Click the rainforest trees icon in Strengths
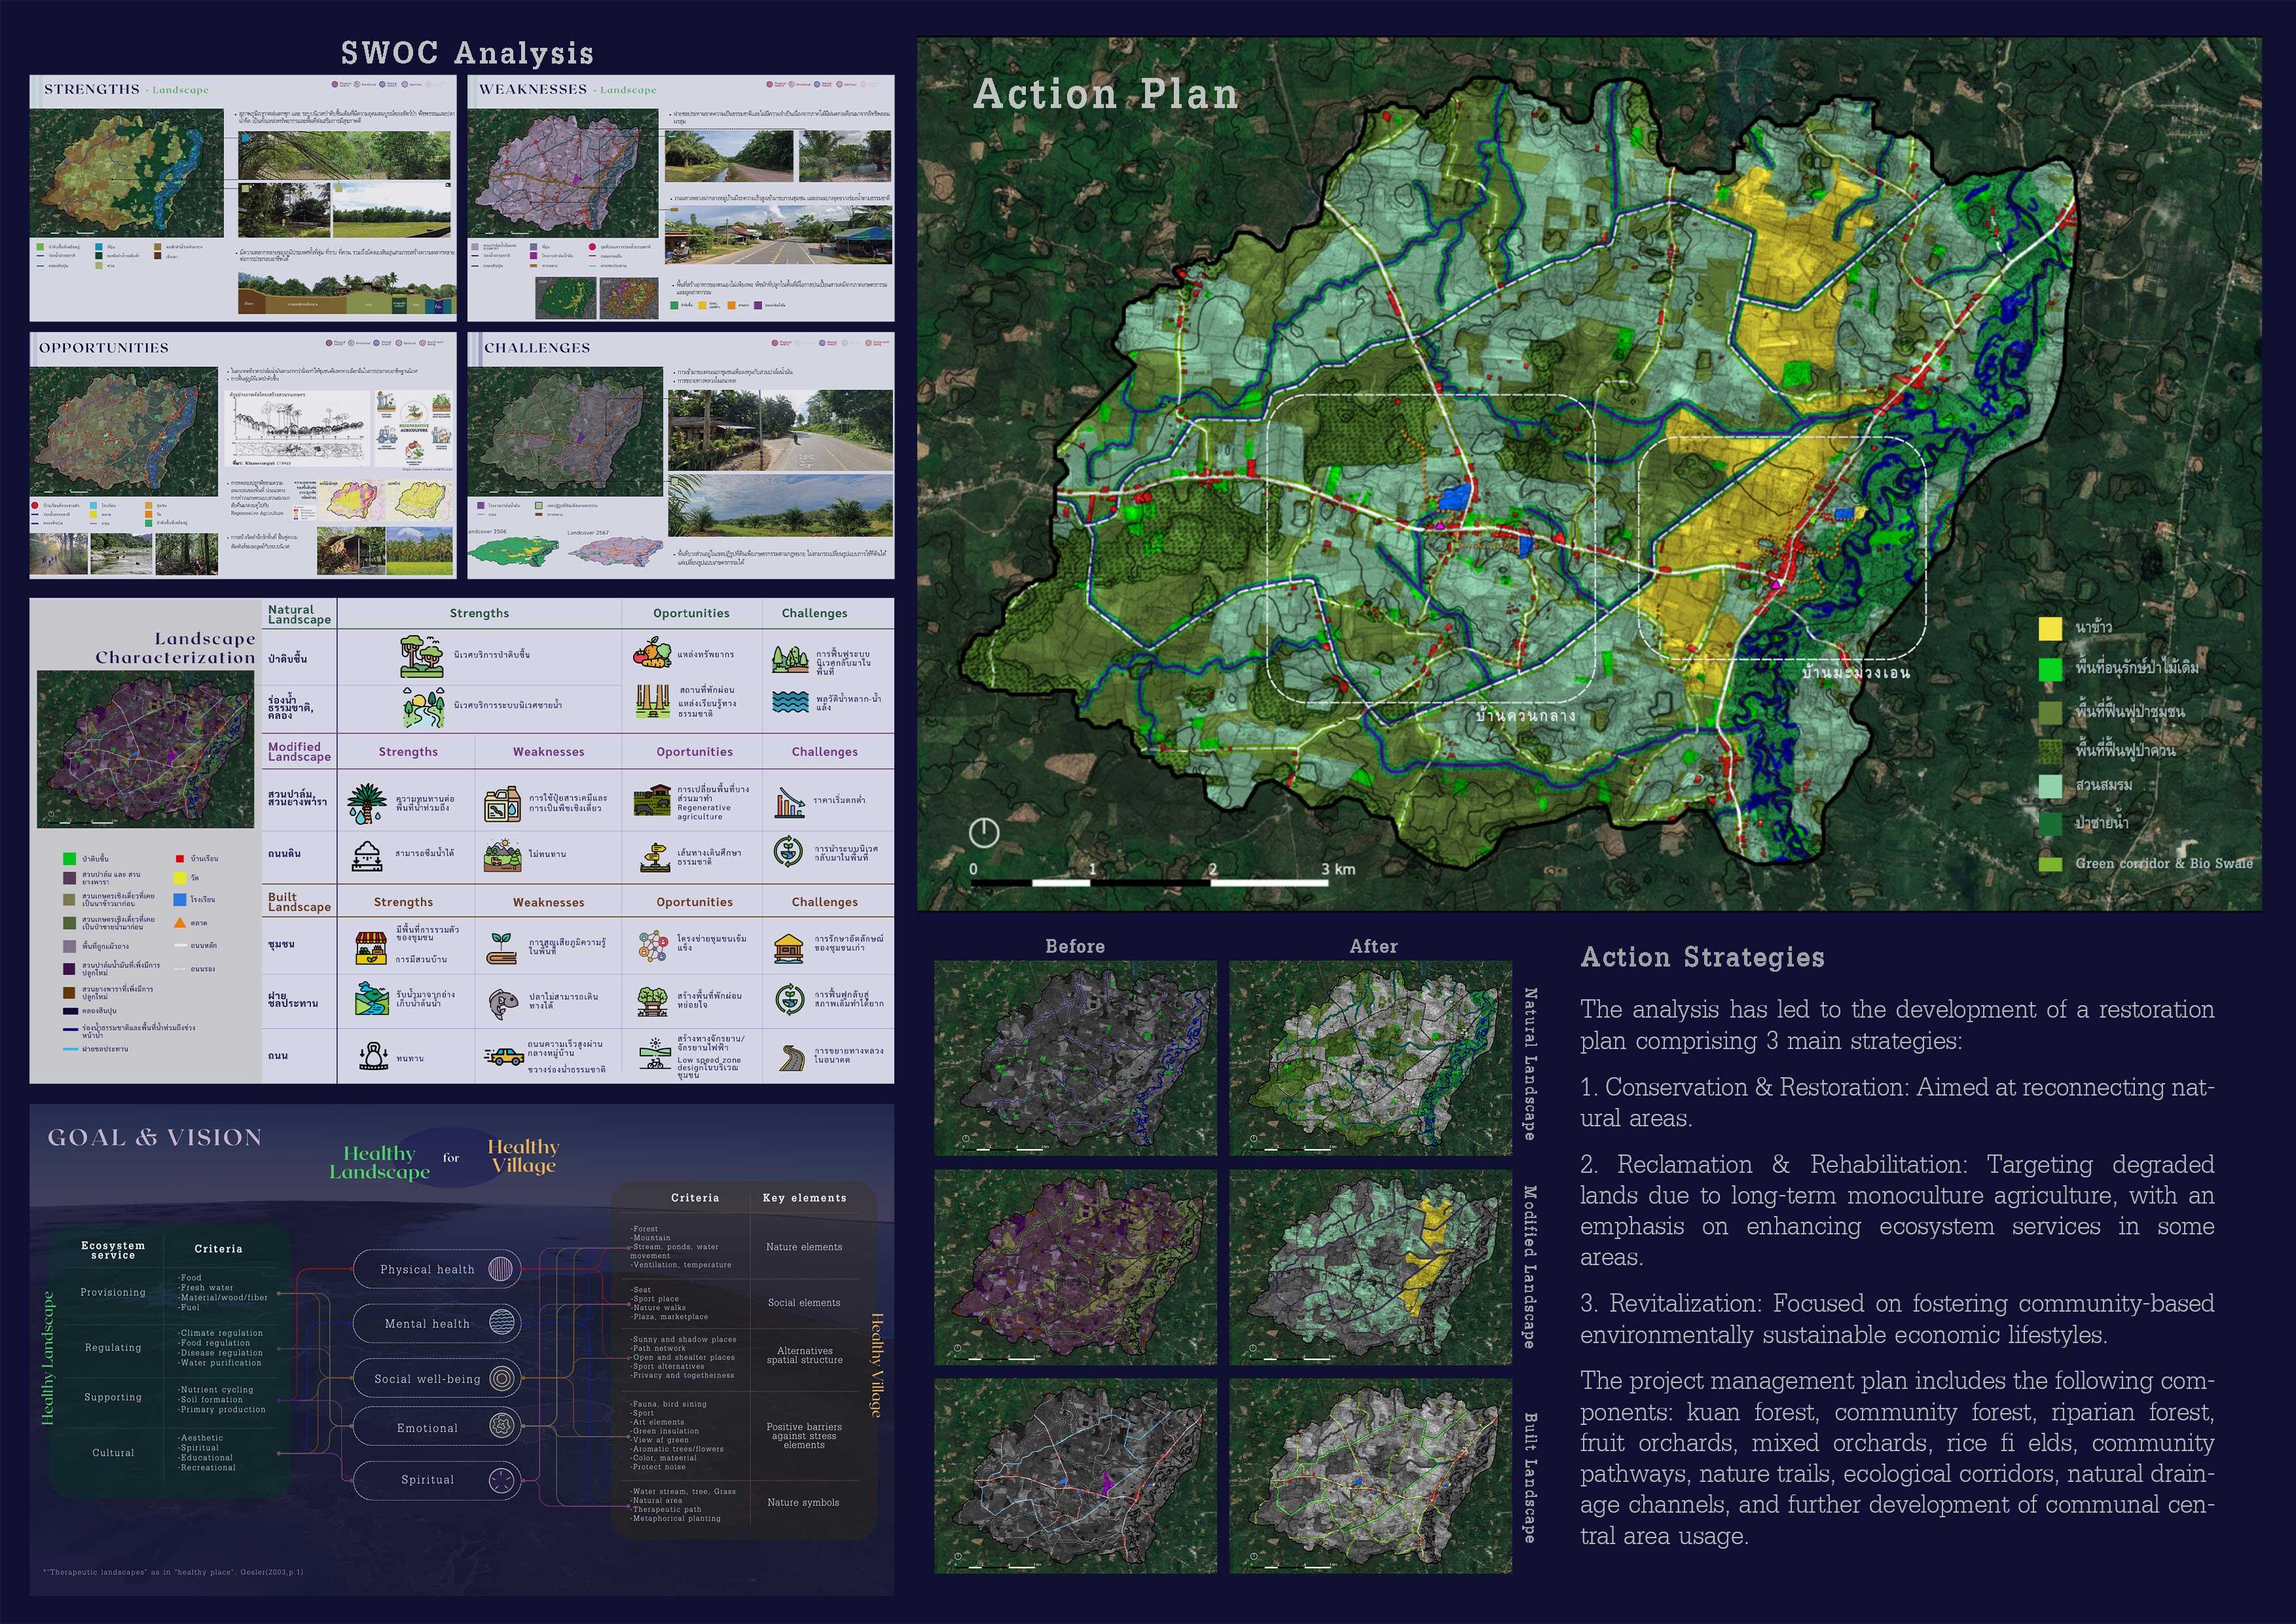This screenshot has height=1624, width=2296. pyautogui.click(x=422, y=656)
